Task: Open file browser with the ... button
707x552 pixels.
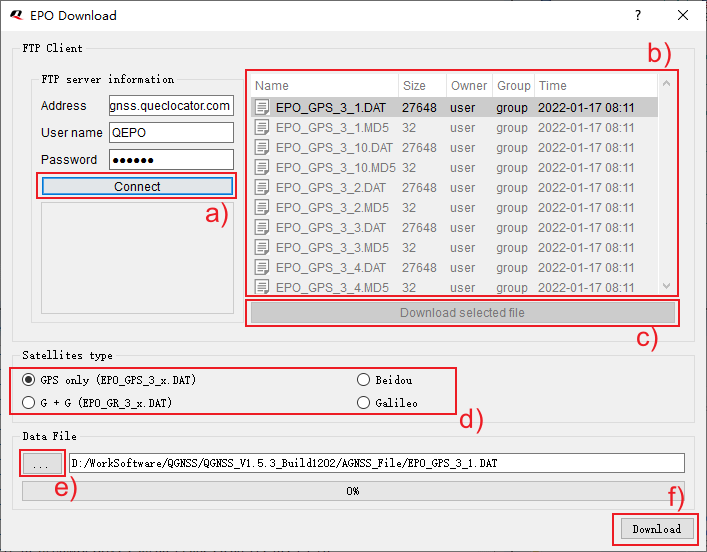Action: tap(41, 464)
